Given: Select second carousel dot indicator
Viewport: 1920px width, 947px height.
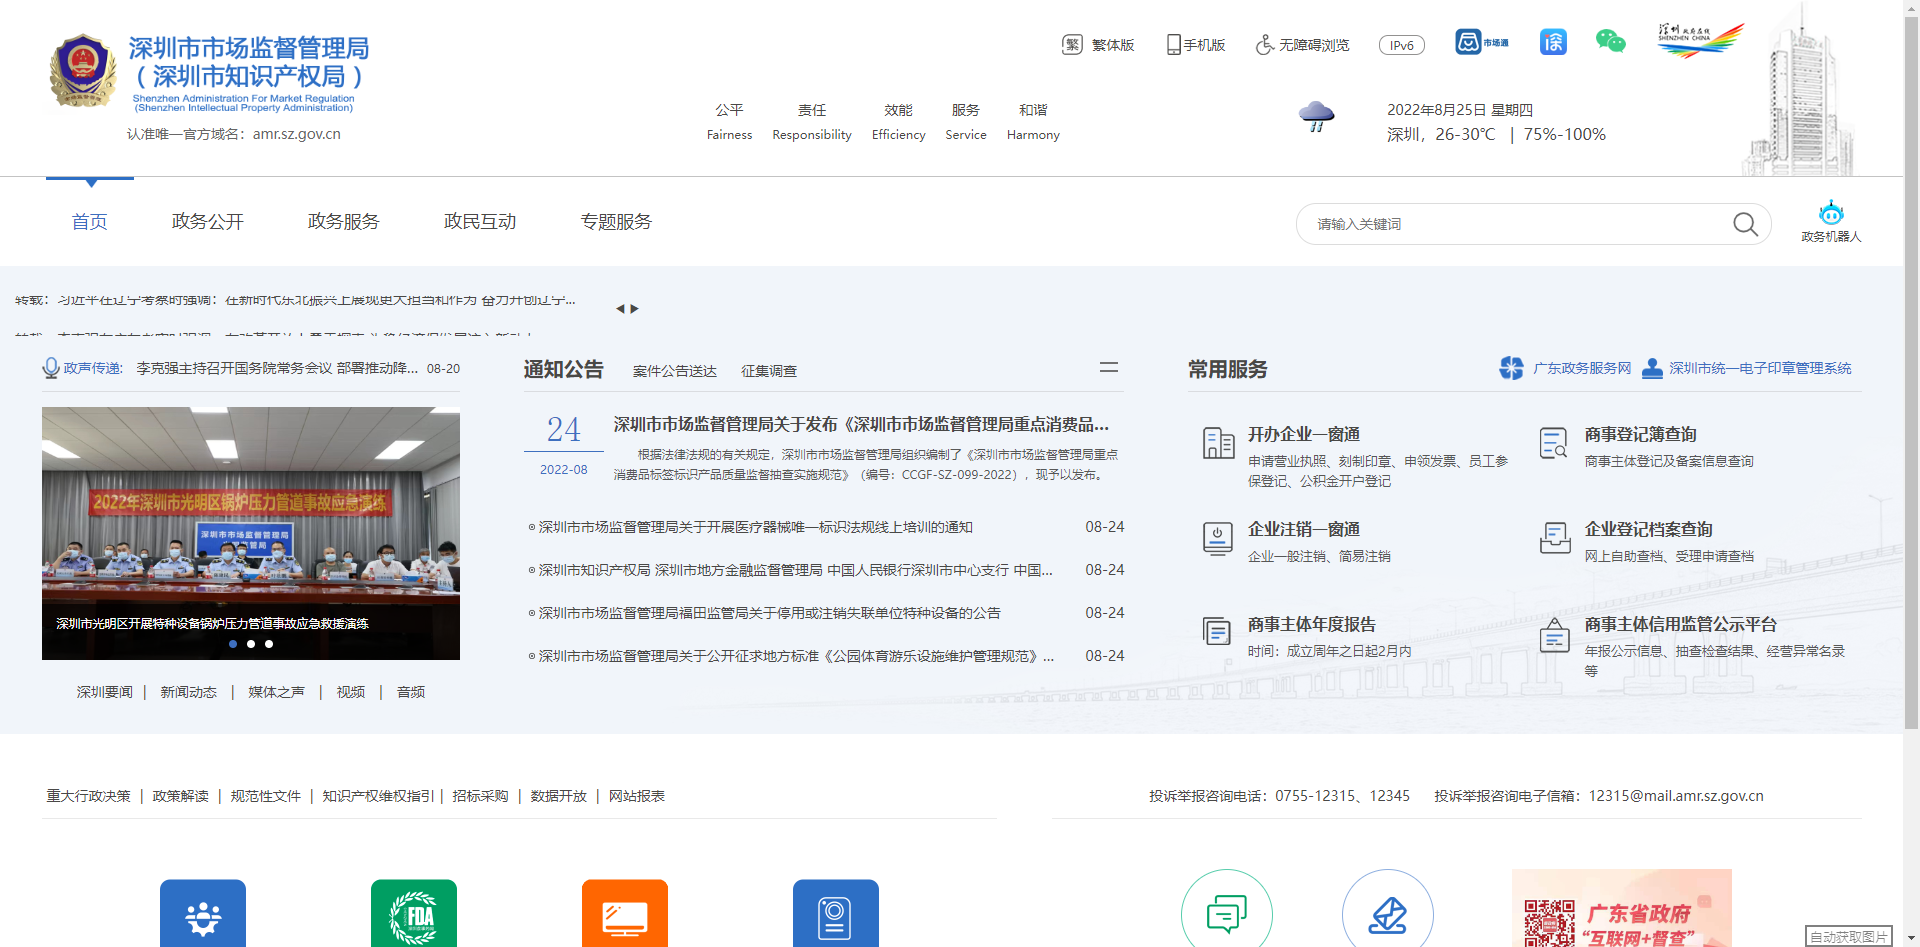Looking at the screenshot, I should tap(251, 644).
